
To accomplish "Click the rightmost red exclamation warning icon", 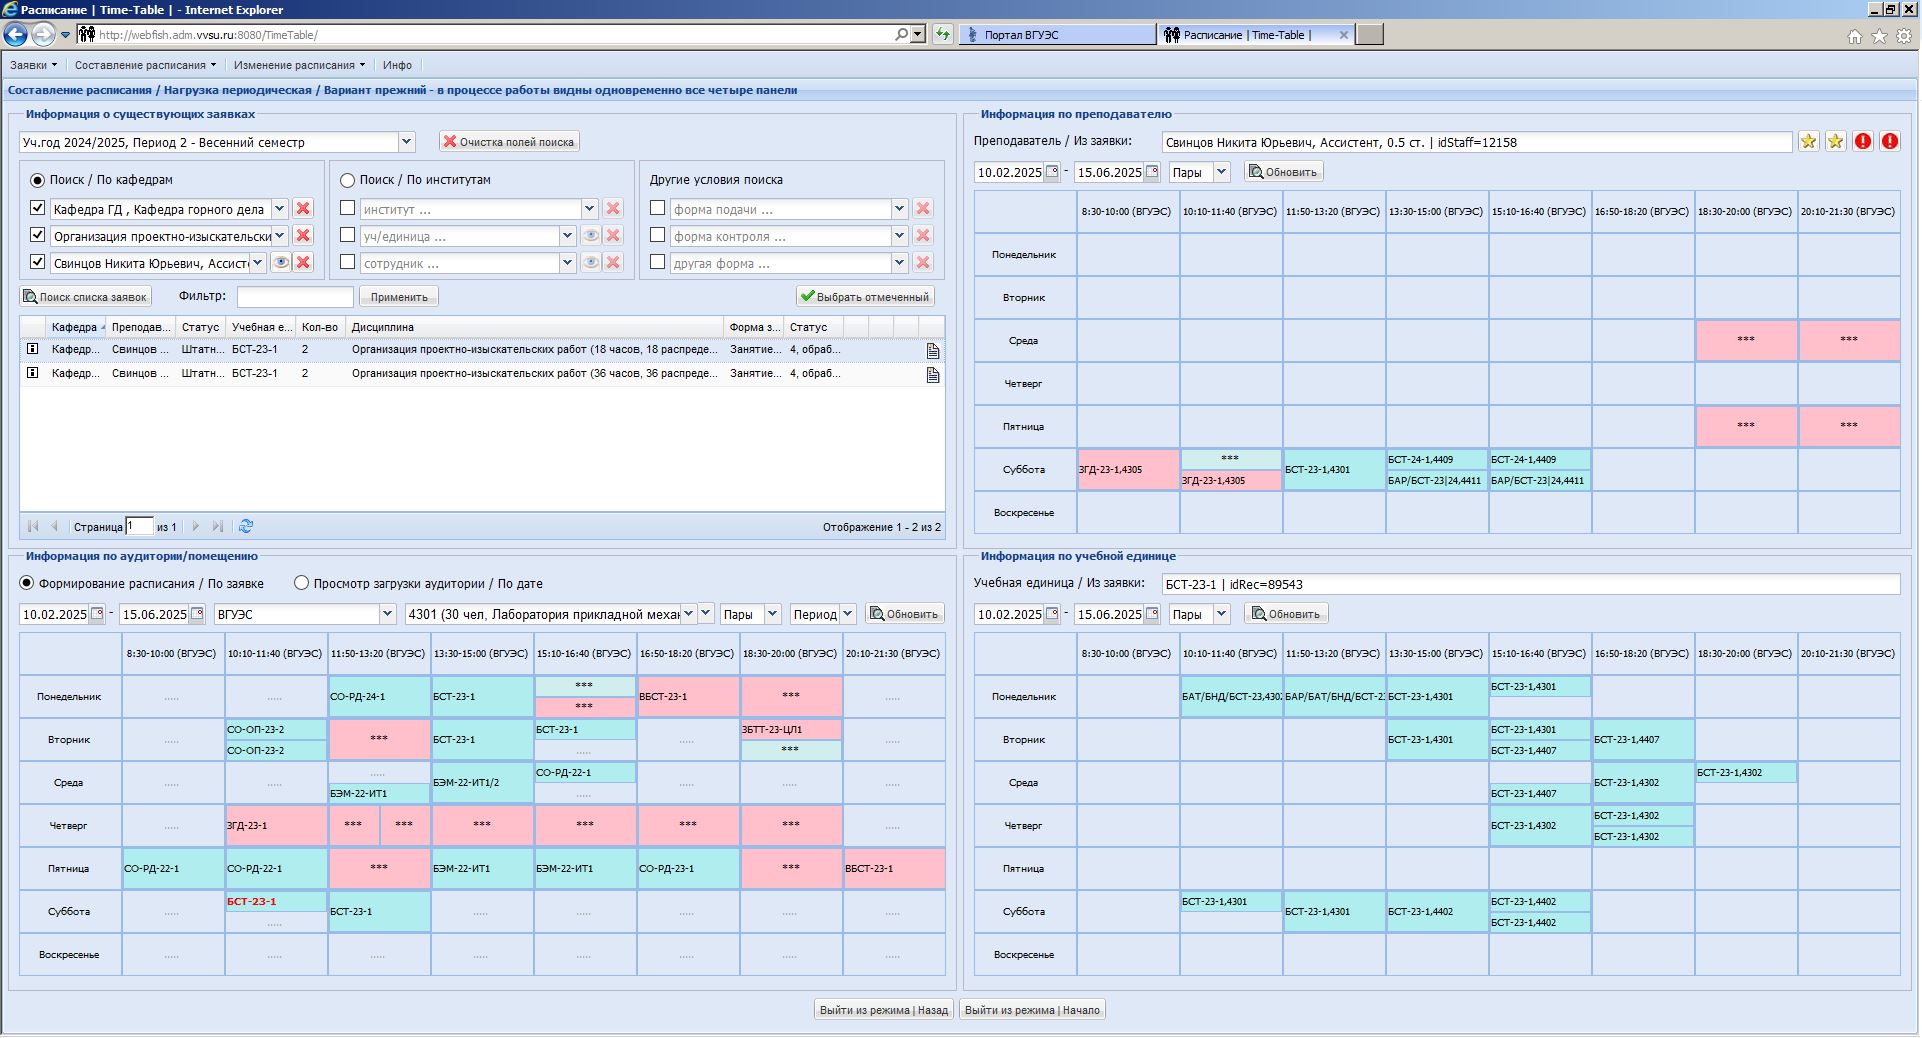I will pos(1889,142).
